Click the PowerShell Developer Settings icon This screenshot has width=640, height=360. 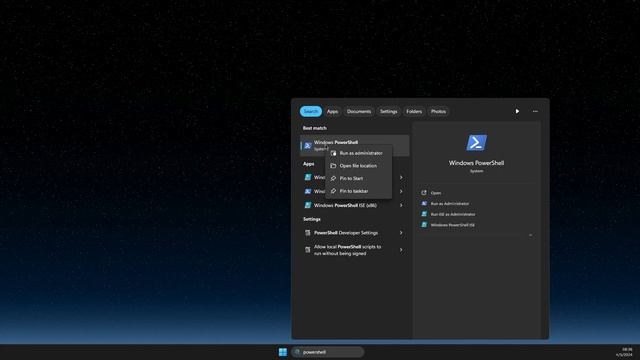coord(308,233)
